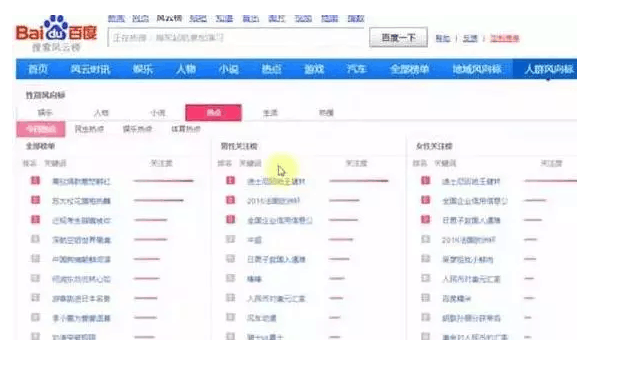Open 全国企业信用信息 in the female ranking list
This screenshot has height=384, width=624.
click(475, 201)
